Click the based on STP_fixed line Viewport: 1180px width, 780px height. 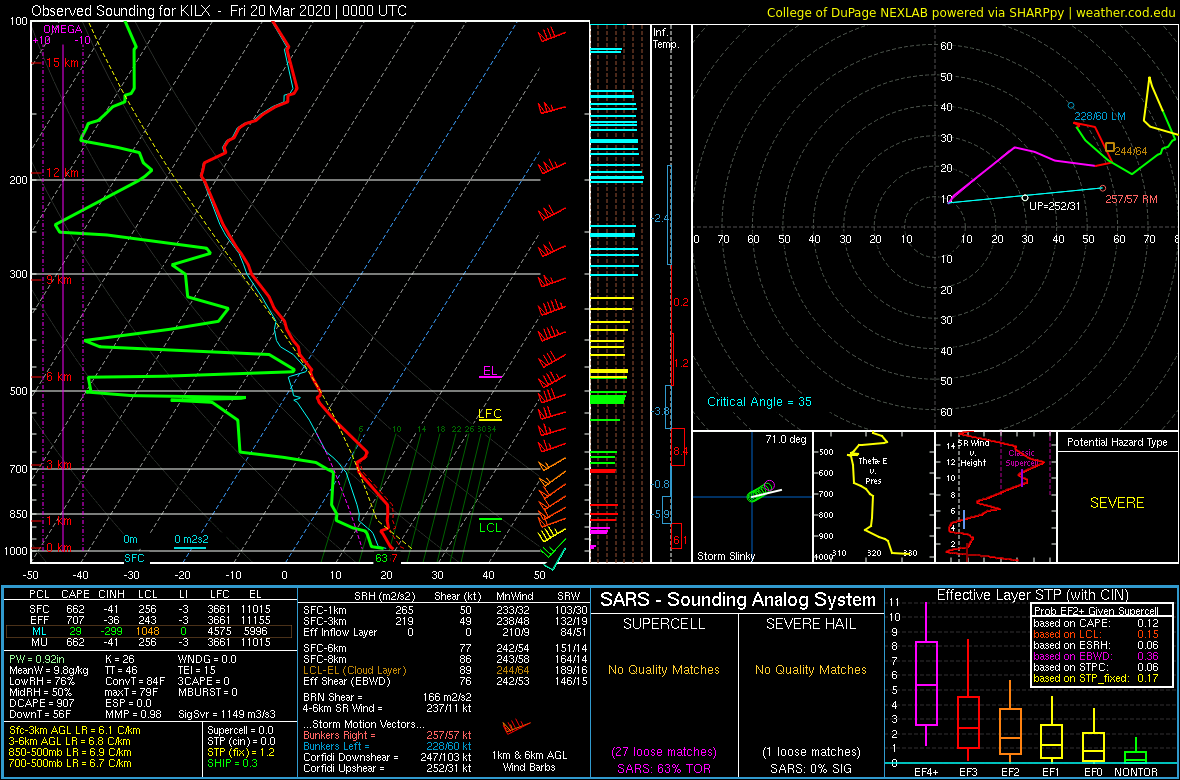point(1096,678)
